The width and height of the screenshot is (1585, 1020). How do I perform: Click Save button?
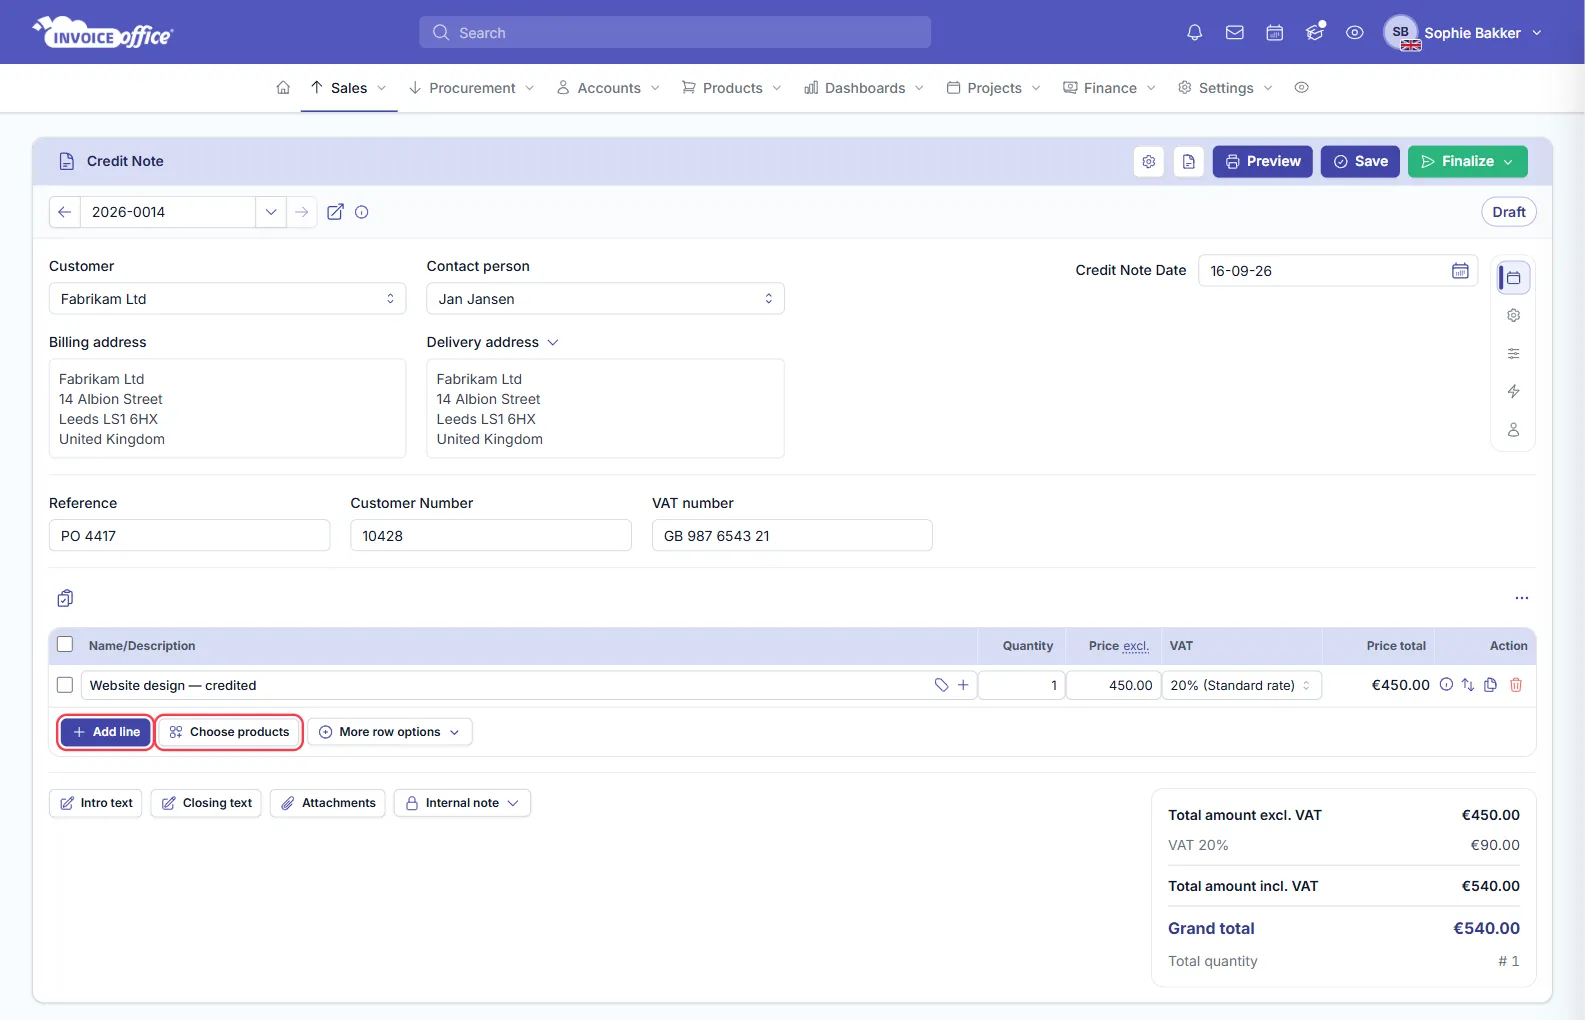pos(1360,162)
